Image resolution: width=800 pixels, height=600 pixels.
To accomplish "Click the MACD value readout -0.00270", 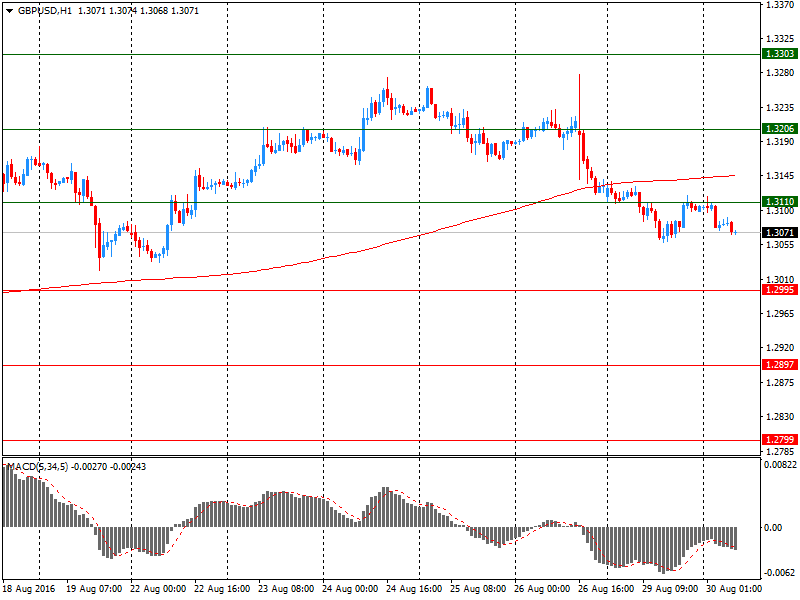I will coord(89,466).
